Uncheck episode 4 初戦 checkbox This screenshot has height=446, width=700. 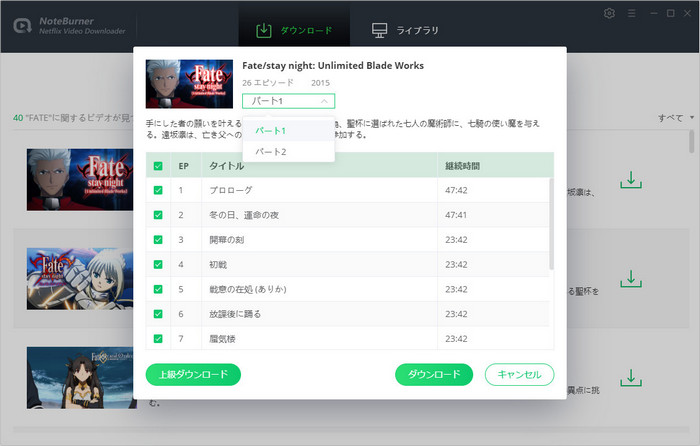[158, 264]
